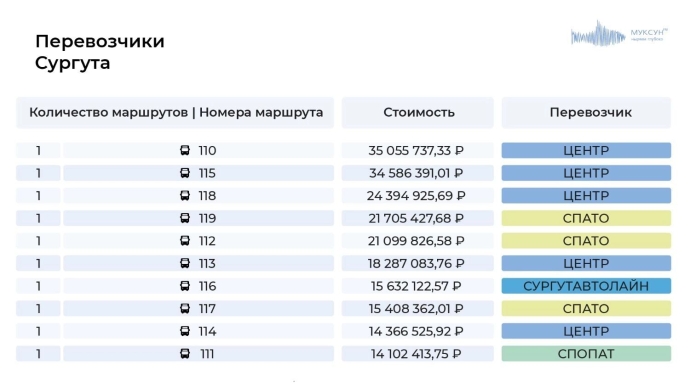Click the Количество маршрутов header cell
The image size is (690, 387).
click(x=108, y=113)
